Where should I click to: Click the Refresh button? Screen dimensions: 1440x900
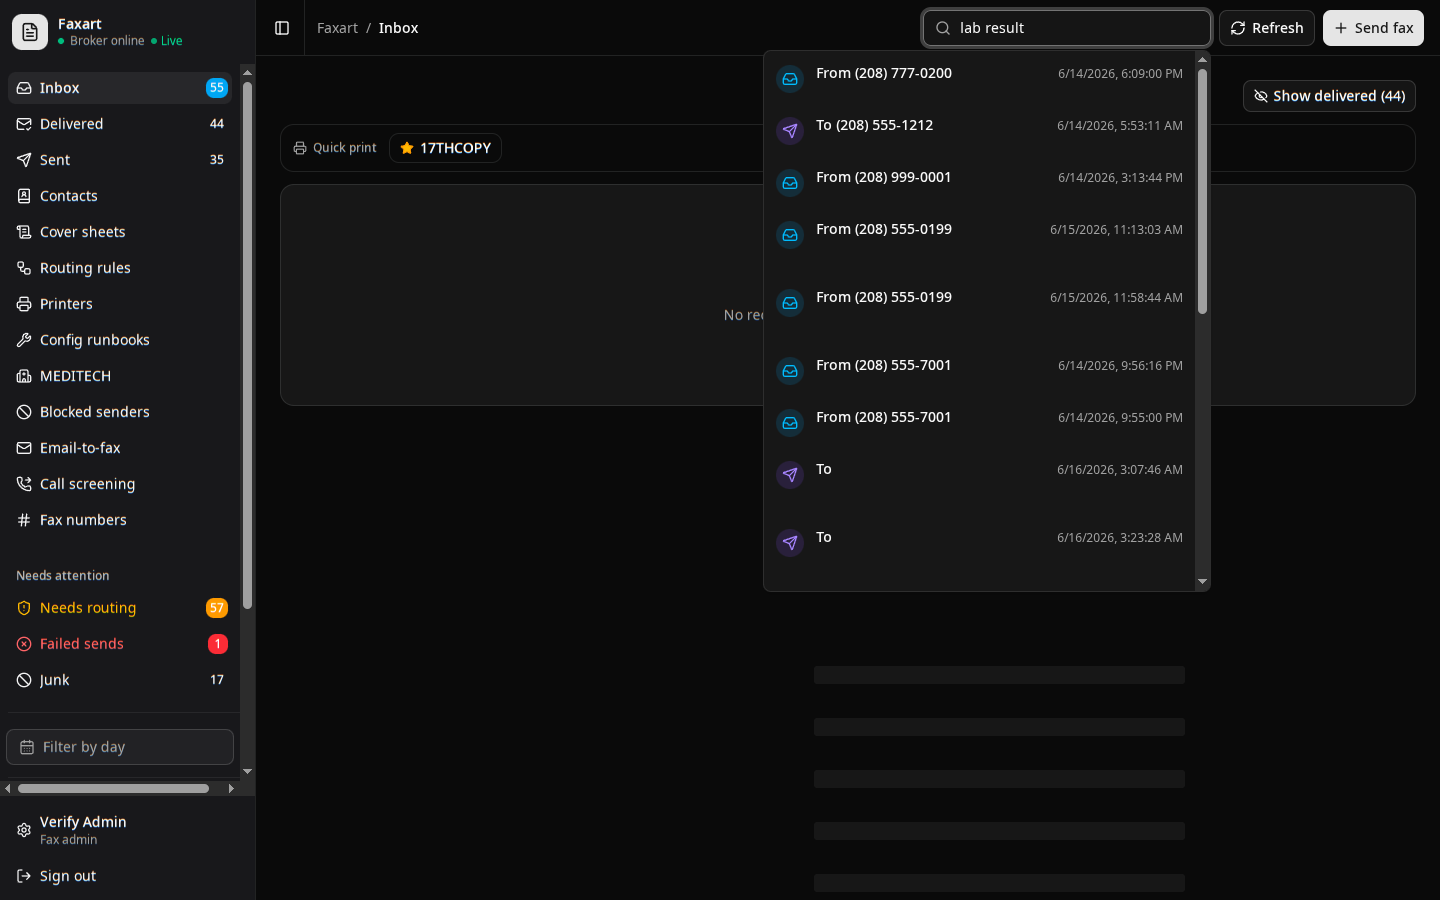pos(1267,28)
